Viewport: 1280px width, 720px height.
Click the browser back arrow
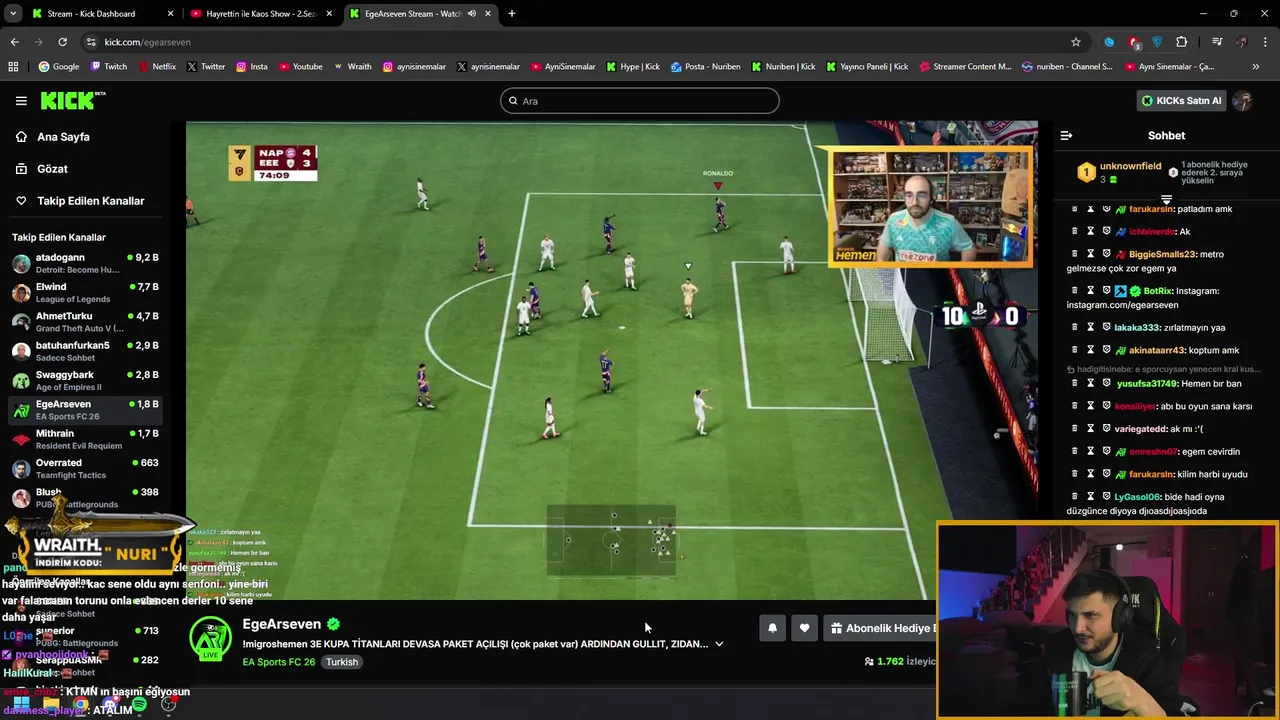pos(14,42)
